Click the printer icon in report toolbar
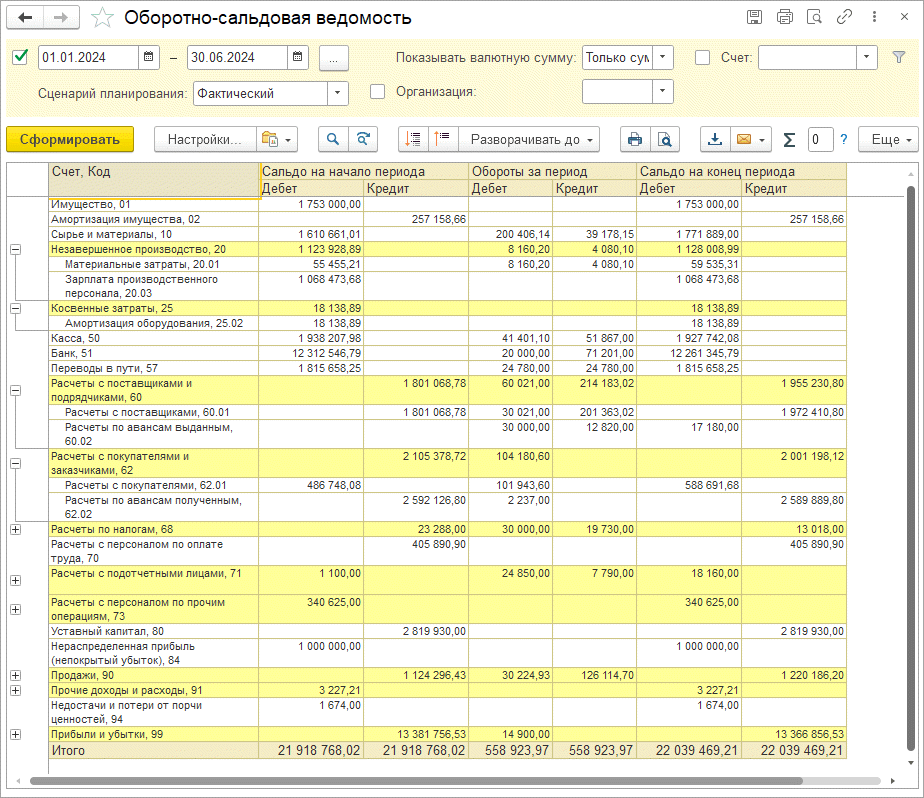 (635, 140)
